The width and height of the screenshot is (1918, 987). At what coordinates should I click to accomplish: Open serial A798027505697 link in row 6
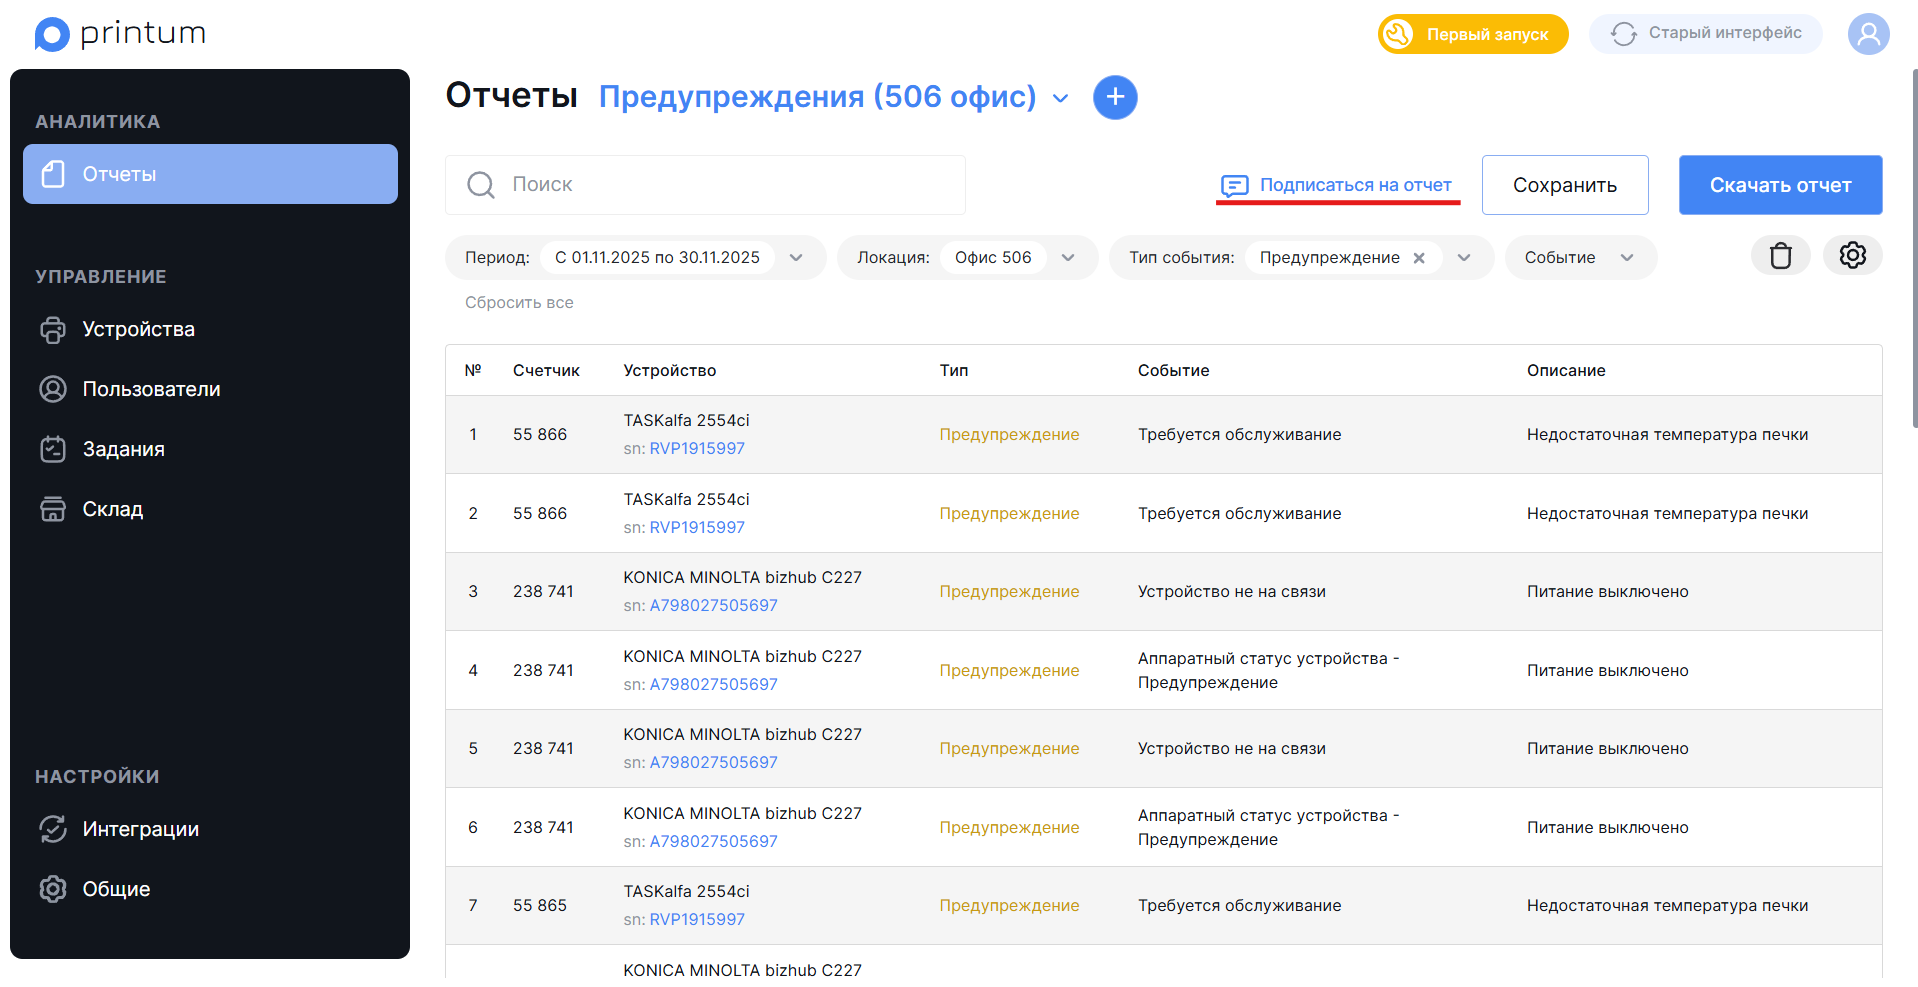click(x=713, y=842)
